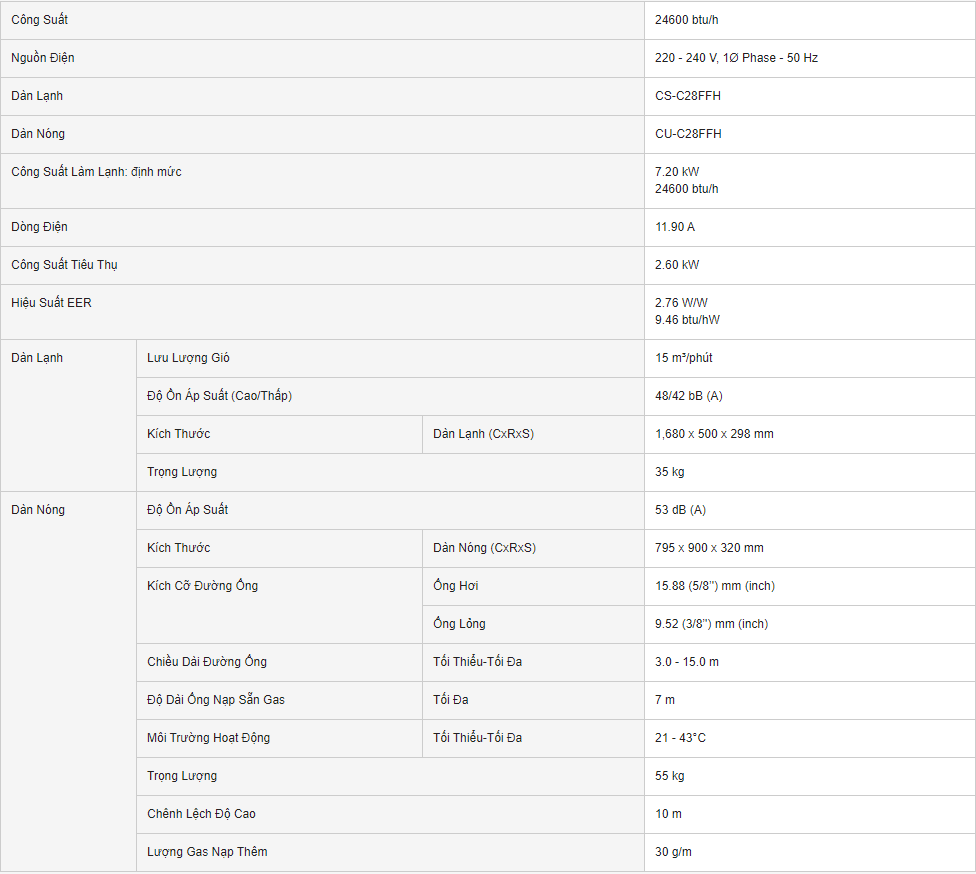
Task: Click the "Nguồn Điện" row label
Action: point(43,58)
